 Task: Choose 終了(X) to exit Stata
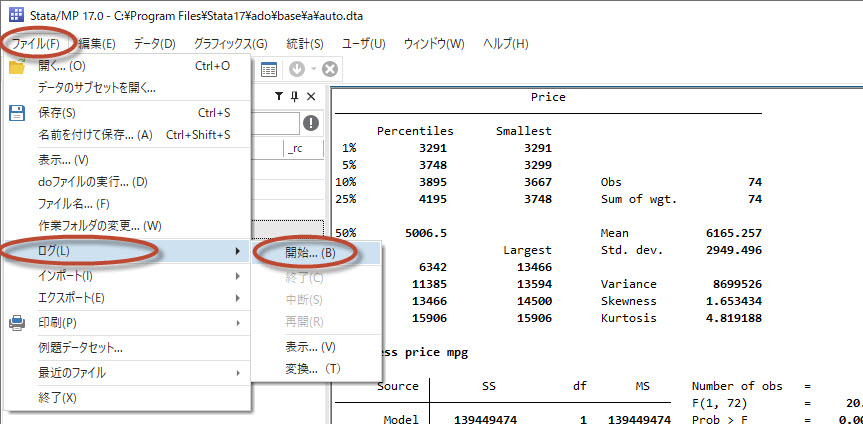pos(129,398)
